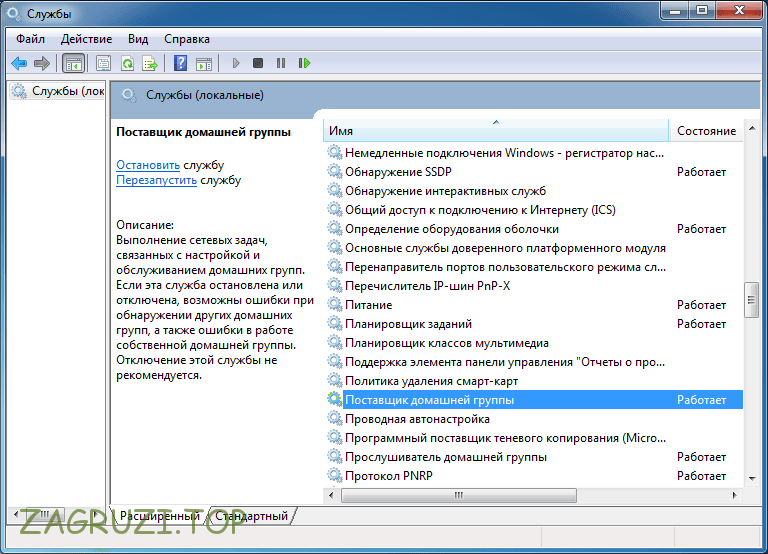This screenshot has height=554, width=768.
Task: Sort by the Имя column header
Action: [x=496, y=131]
